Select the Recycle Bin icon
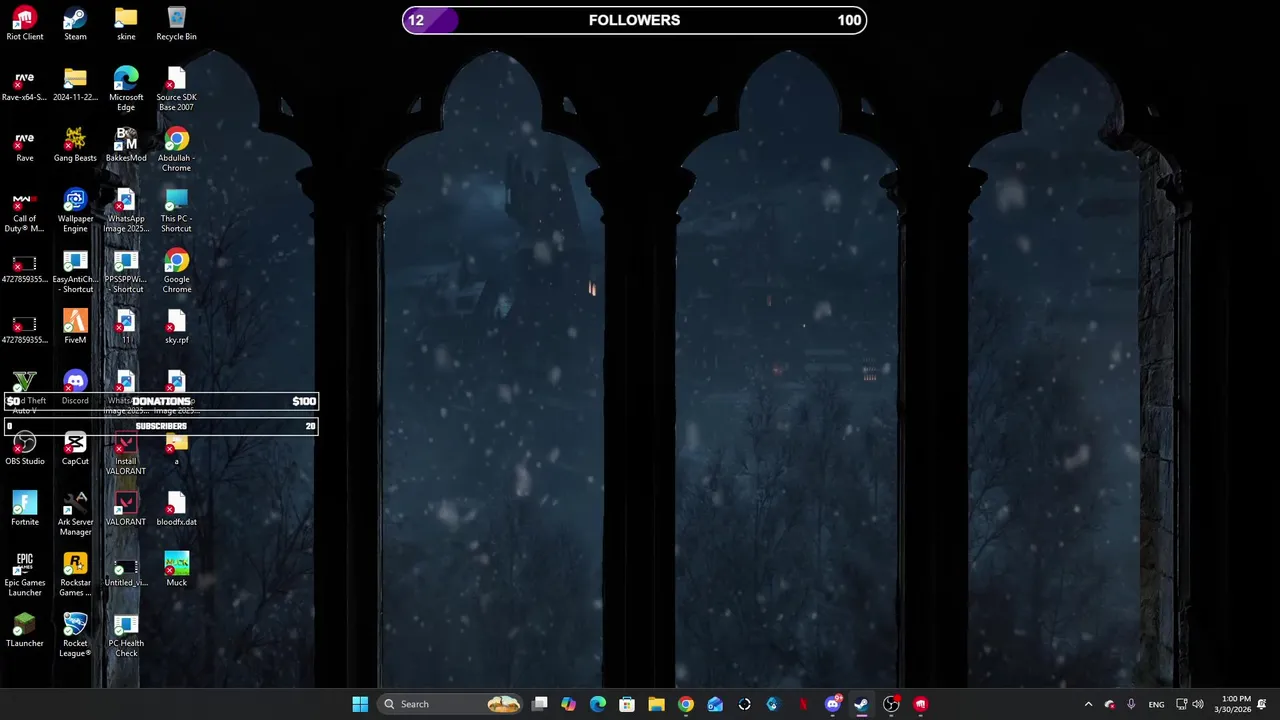The width and height of the screenshot is (1280, 720). [x=176, y=24]
